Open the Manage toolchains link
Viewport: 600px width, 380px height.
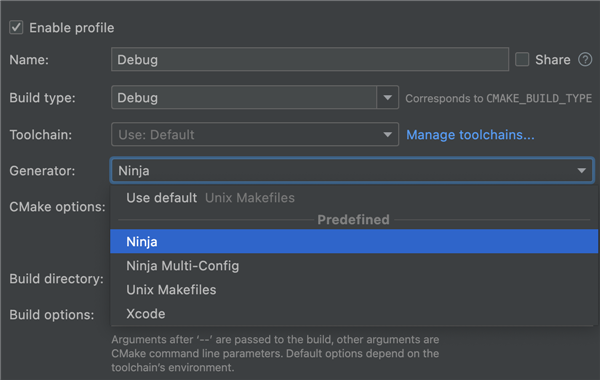(470, 135)
